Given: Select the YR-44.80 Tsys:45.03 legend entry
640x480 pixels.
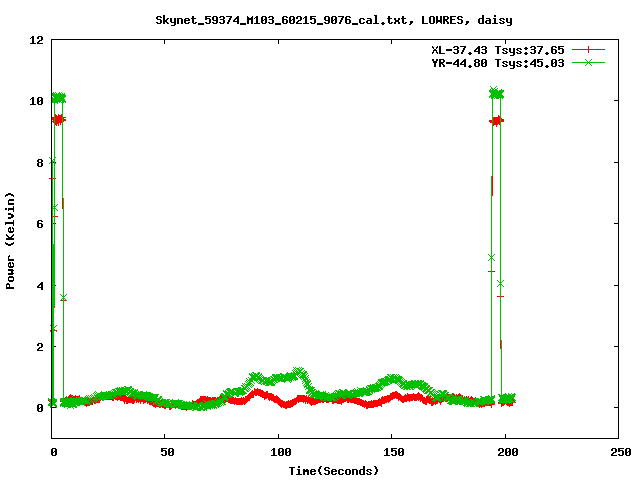Looking at the screenshot, I should coord(498,63).
